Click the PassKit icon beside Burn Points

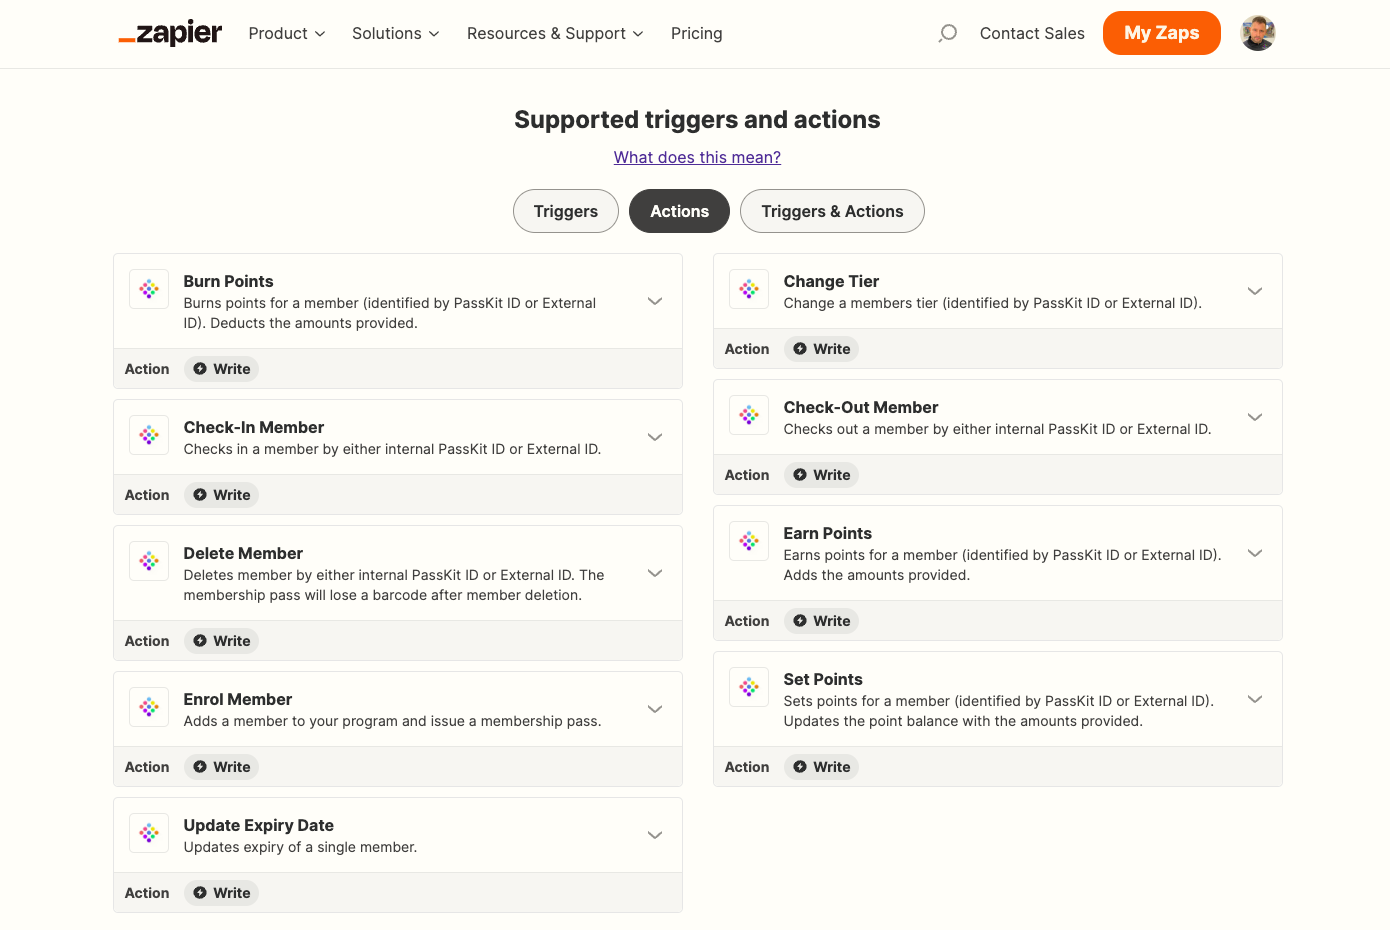[x=149, y=289]
